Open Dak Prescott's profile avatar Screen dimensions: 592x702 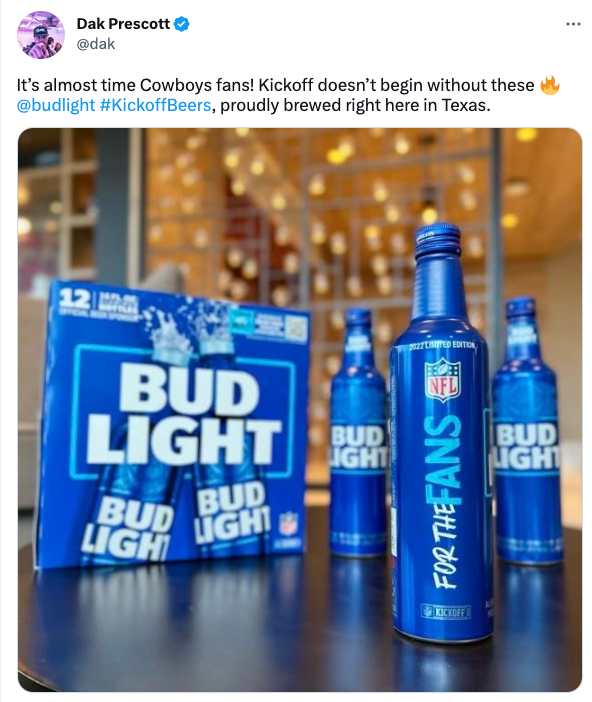[x=41, y=35]
